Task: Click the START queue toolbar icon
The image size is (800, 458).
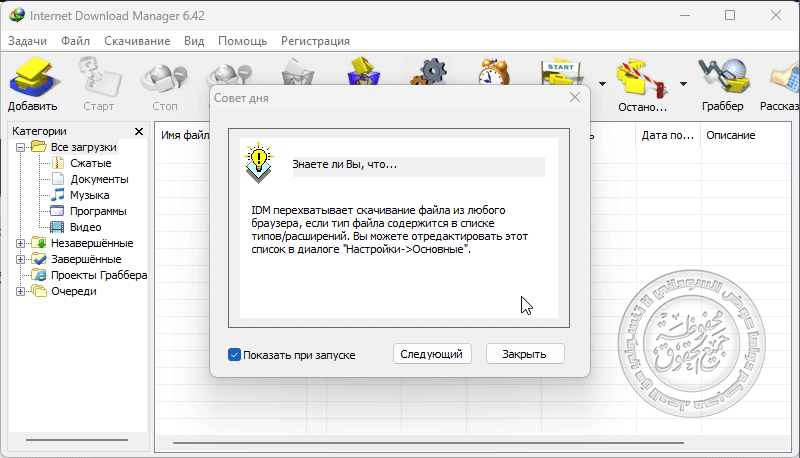Action: coord(561,72)
